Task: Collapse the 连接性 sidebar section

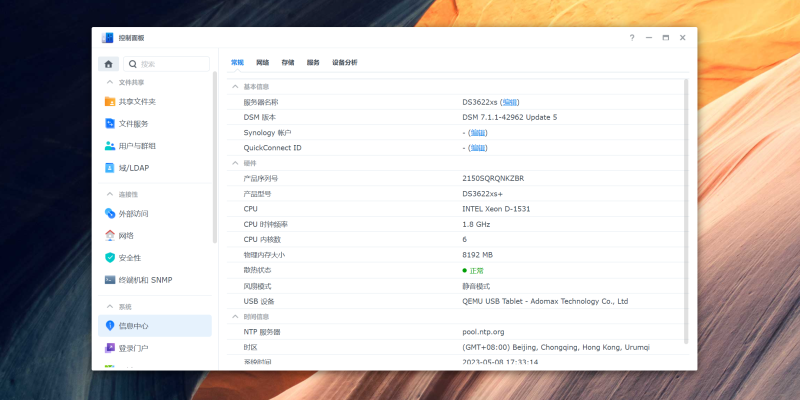Action: [109, 194]
